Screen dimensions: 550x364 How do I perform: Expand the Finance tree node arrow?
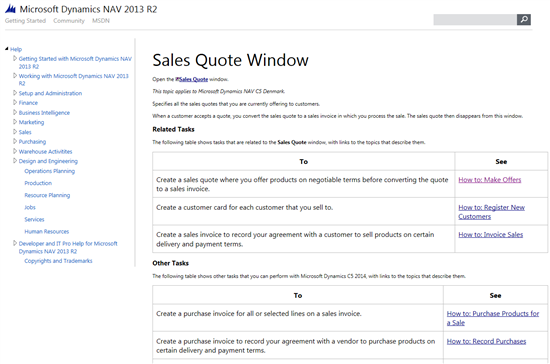pos(15,102)
